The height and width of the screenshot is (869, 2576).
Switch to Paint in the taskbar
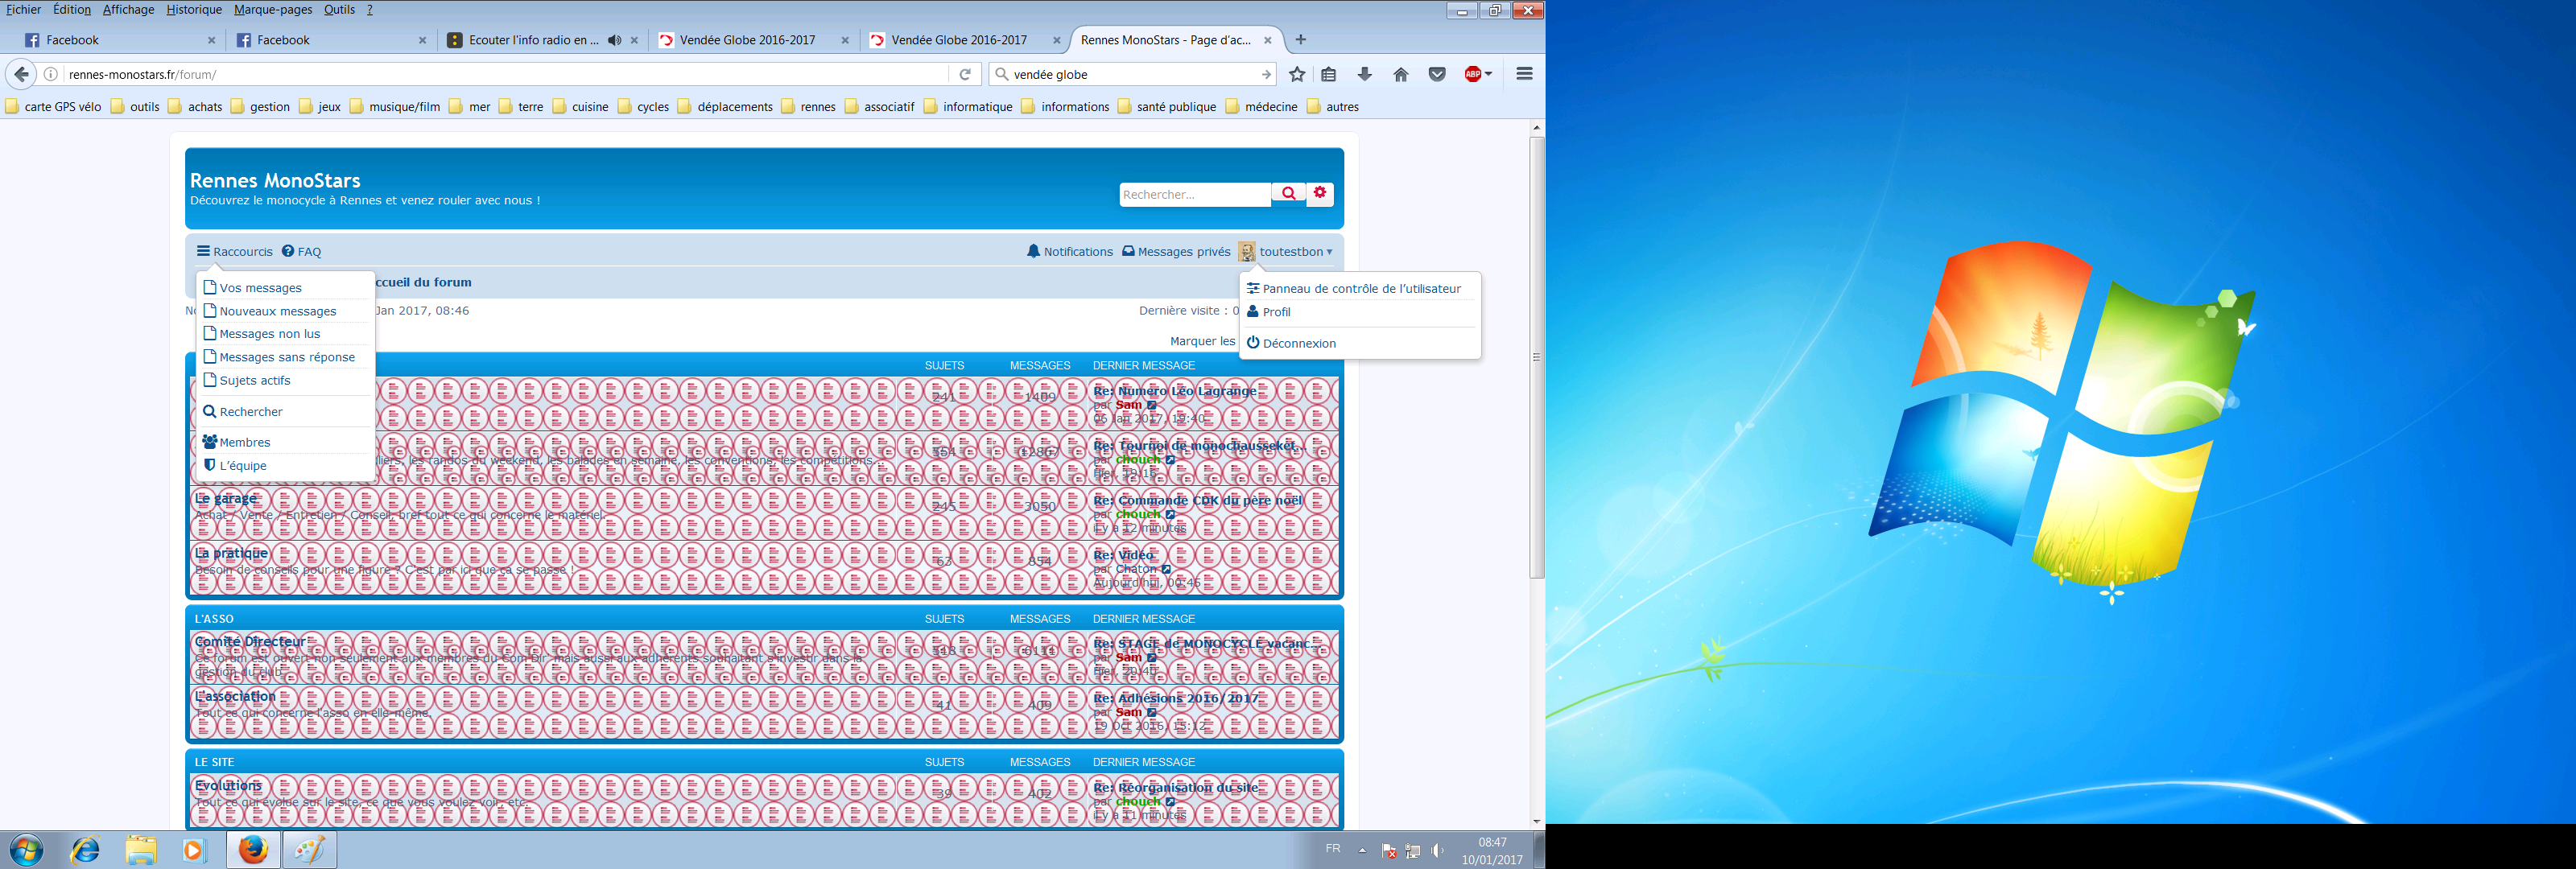coord(309,850)
